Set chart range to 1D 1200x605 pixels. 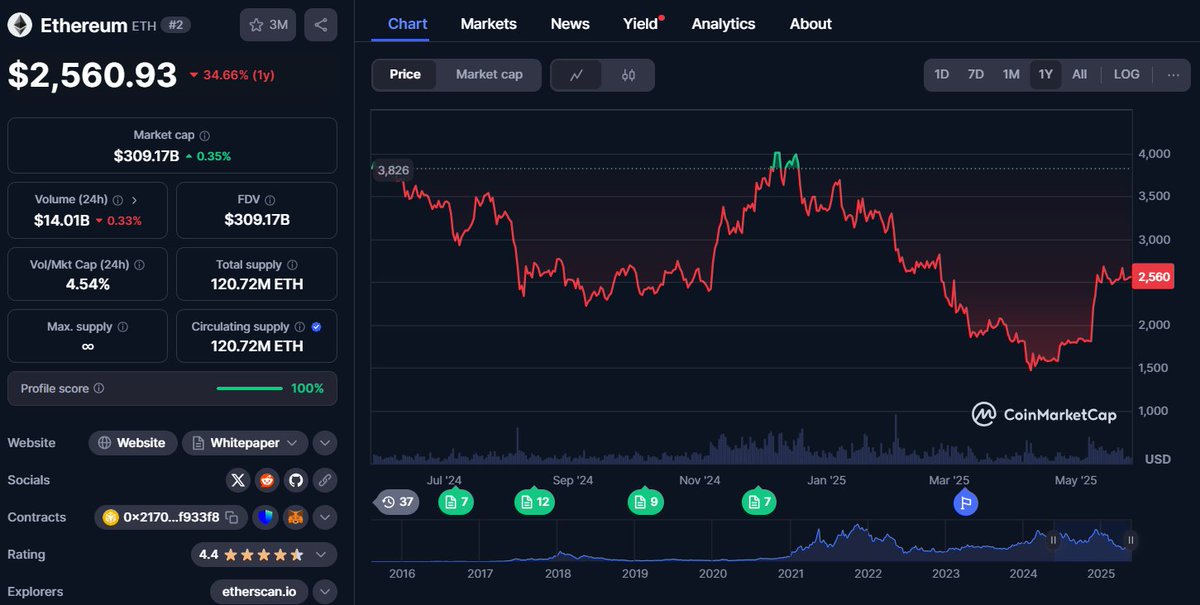(942, 75)
